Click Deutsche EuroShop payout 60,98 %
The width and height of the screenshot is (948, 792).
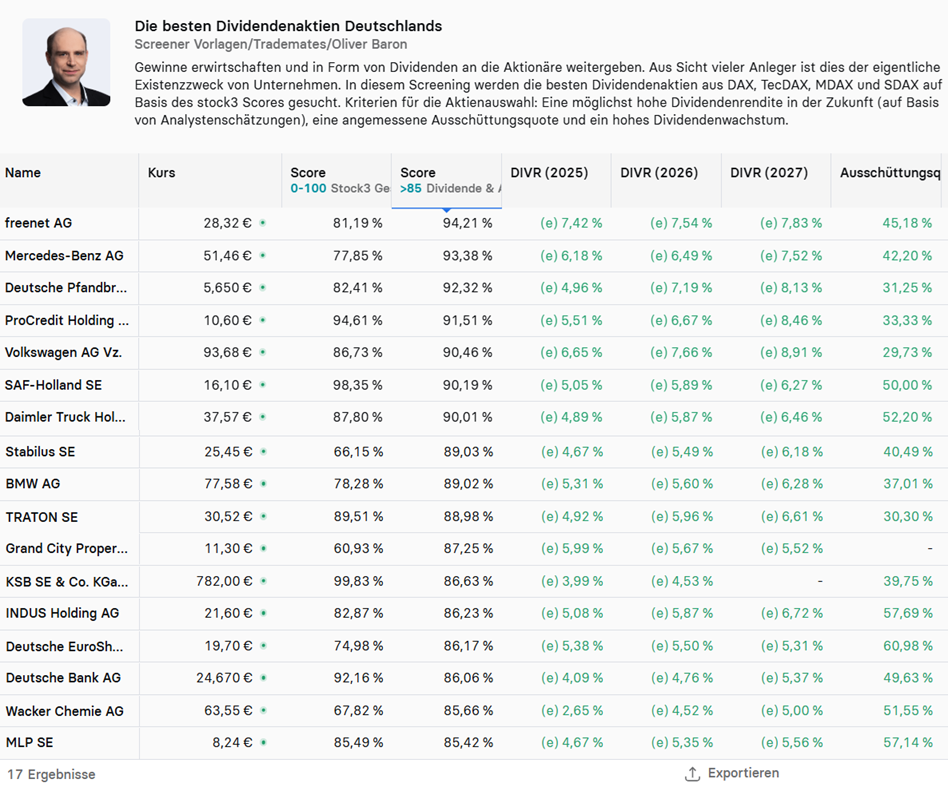(908, 646)
